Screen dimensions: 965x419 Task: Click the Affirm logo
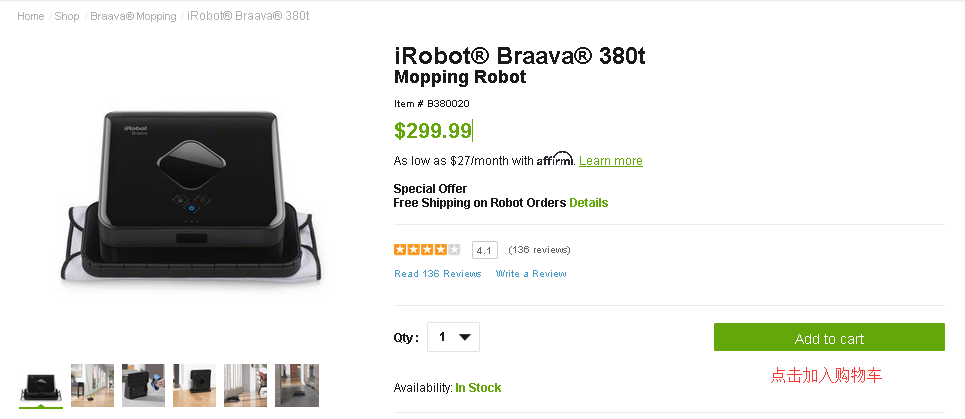555,160
